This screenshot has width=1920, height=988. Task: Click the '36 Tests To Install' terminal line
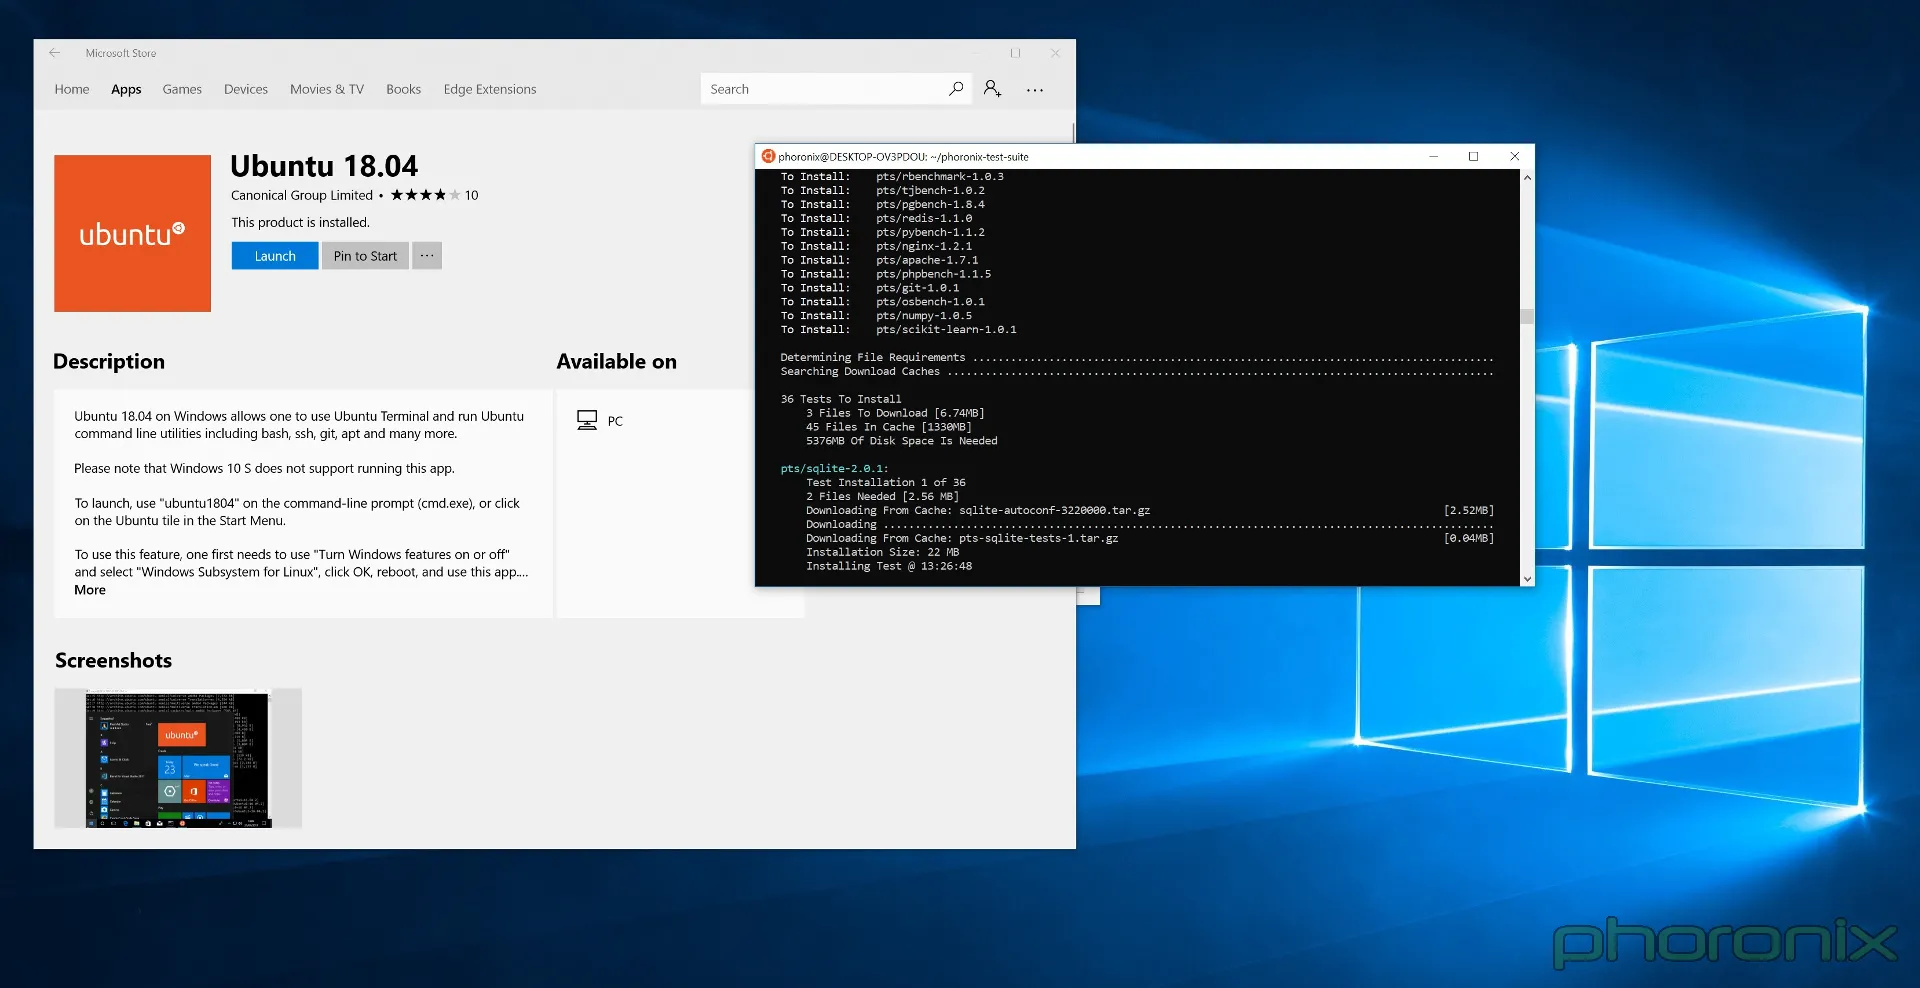[x=841, y=399]
